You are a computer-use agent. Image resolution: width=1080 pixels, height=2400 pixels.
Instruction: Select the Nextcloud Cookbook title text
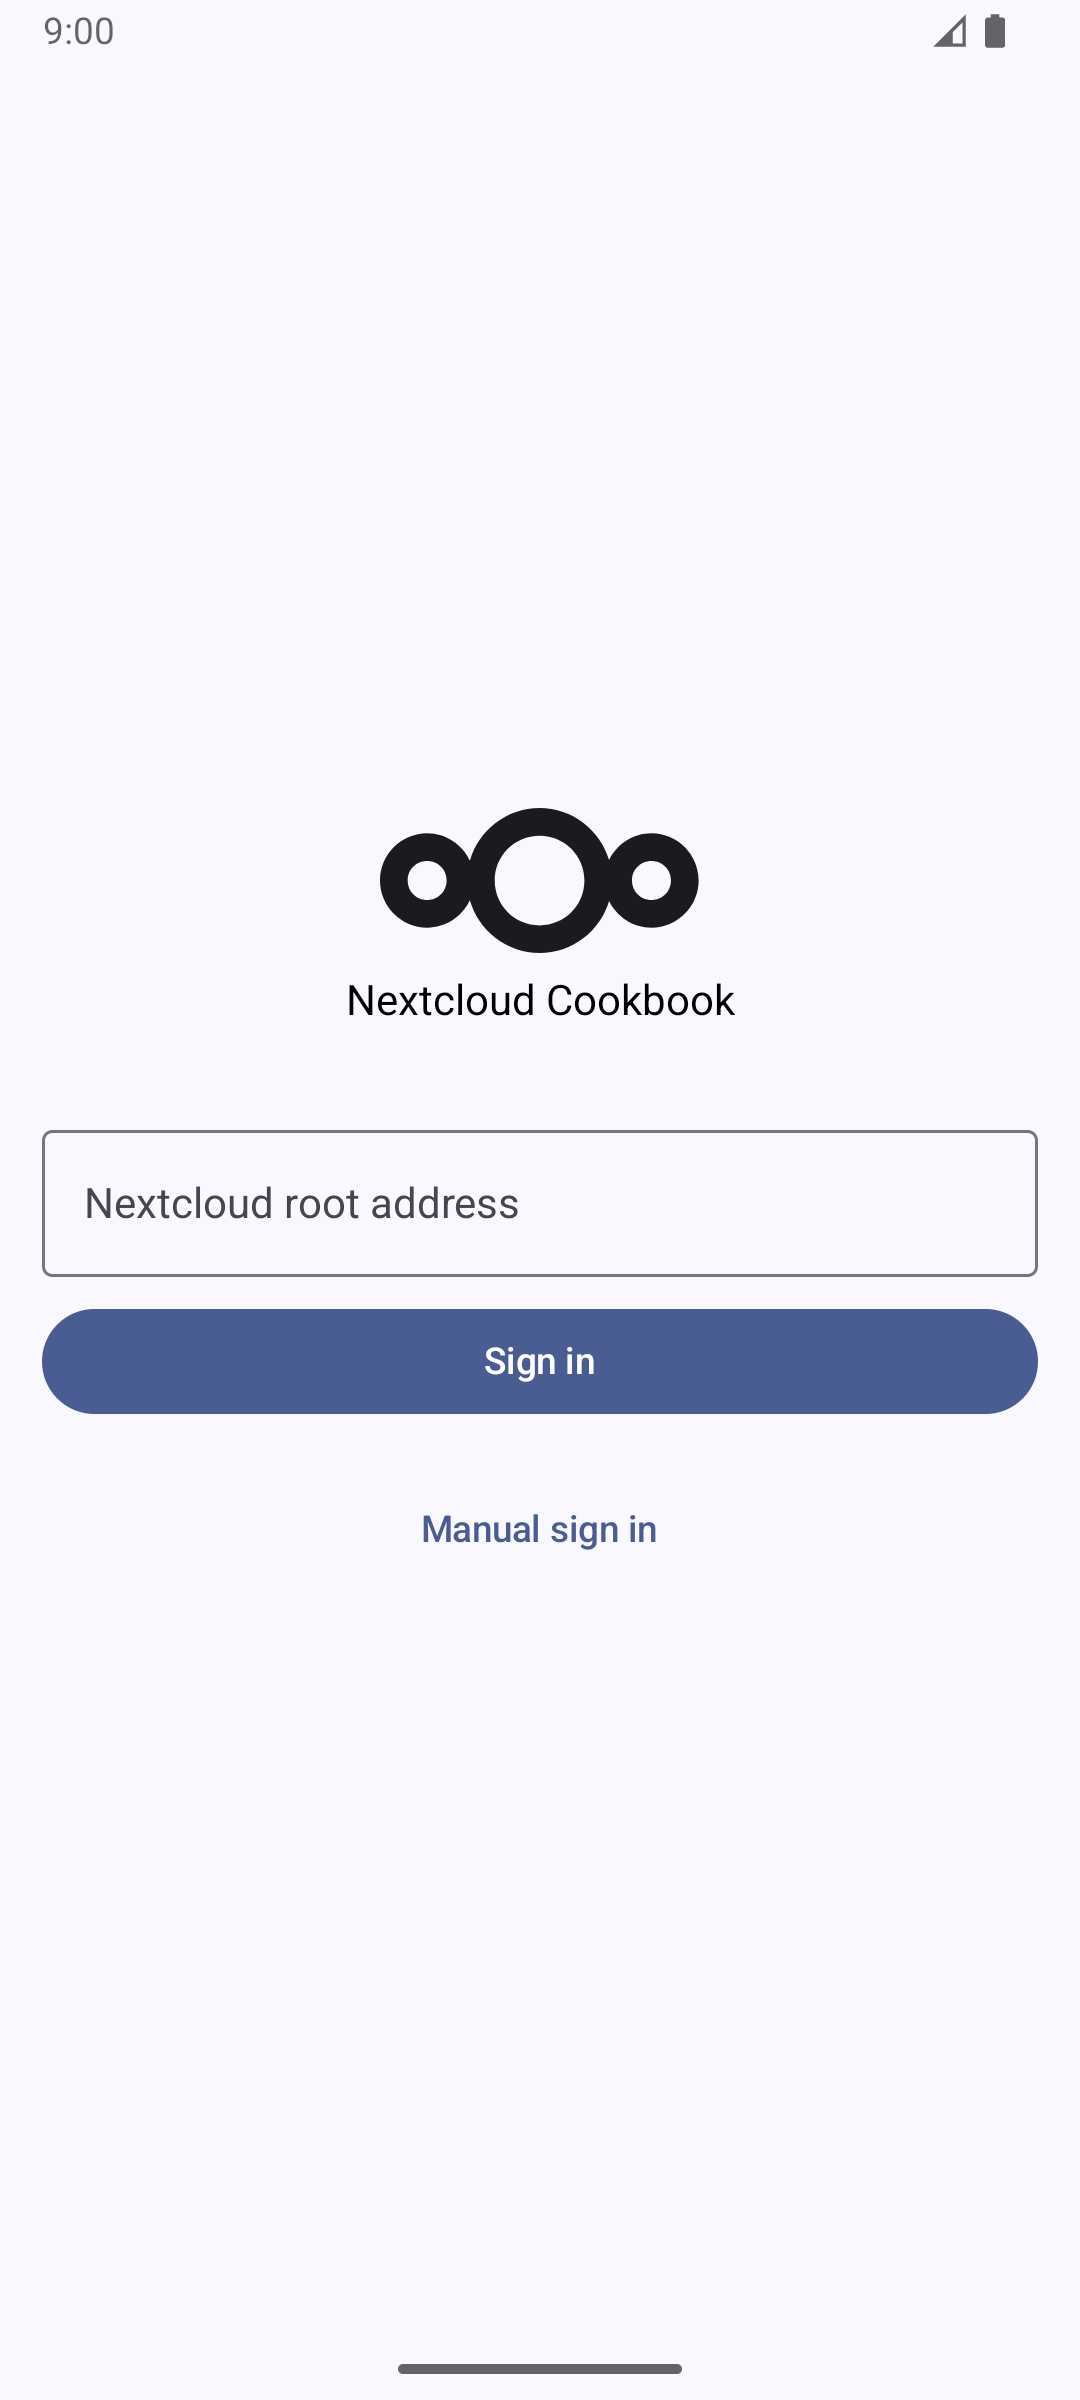(540, 1000)
